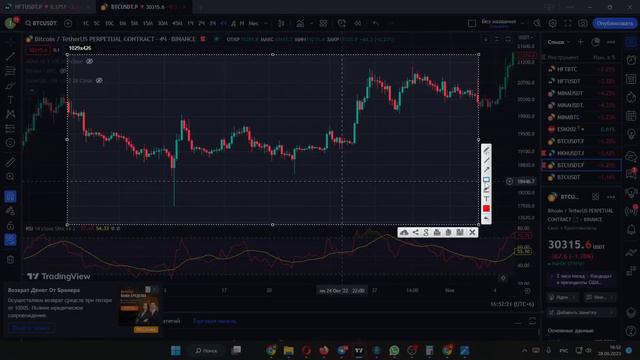
Task: Select the 4-hour timeframe
Action: tap(223, 23)
